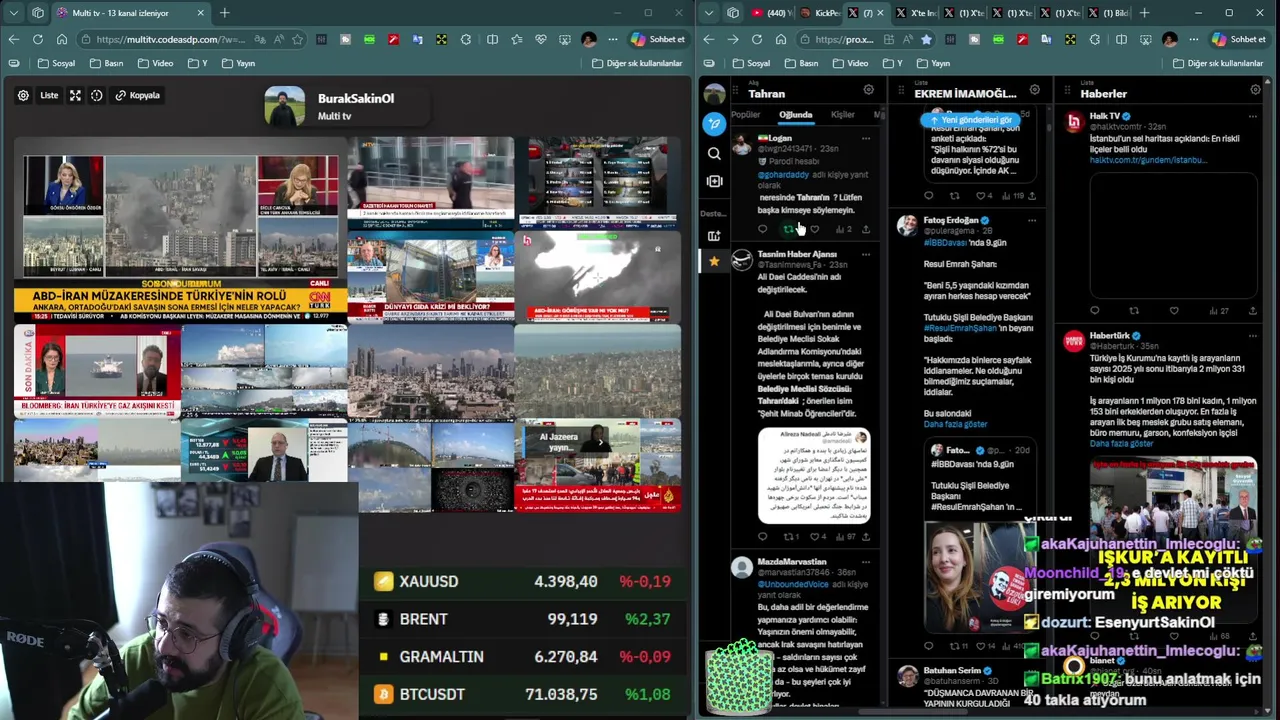
Task: Switch to Oğlunda tab in Tahran column
Action: [796, 115]
